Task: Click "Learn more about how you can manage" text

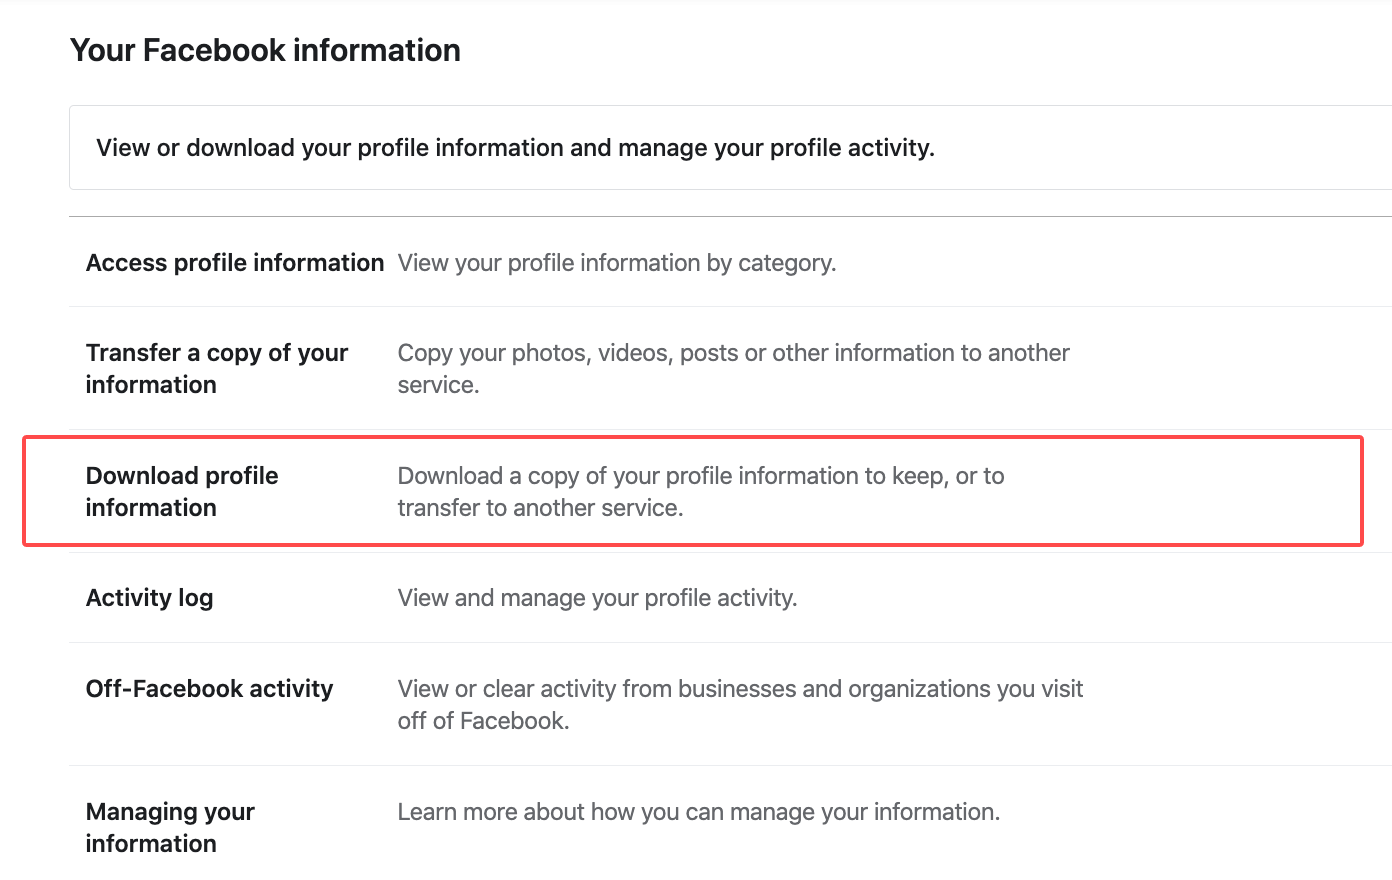Action: (x=698, y=812)
